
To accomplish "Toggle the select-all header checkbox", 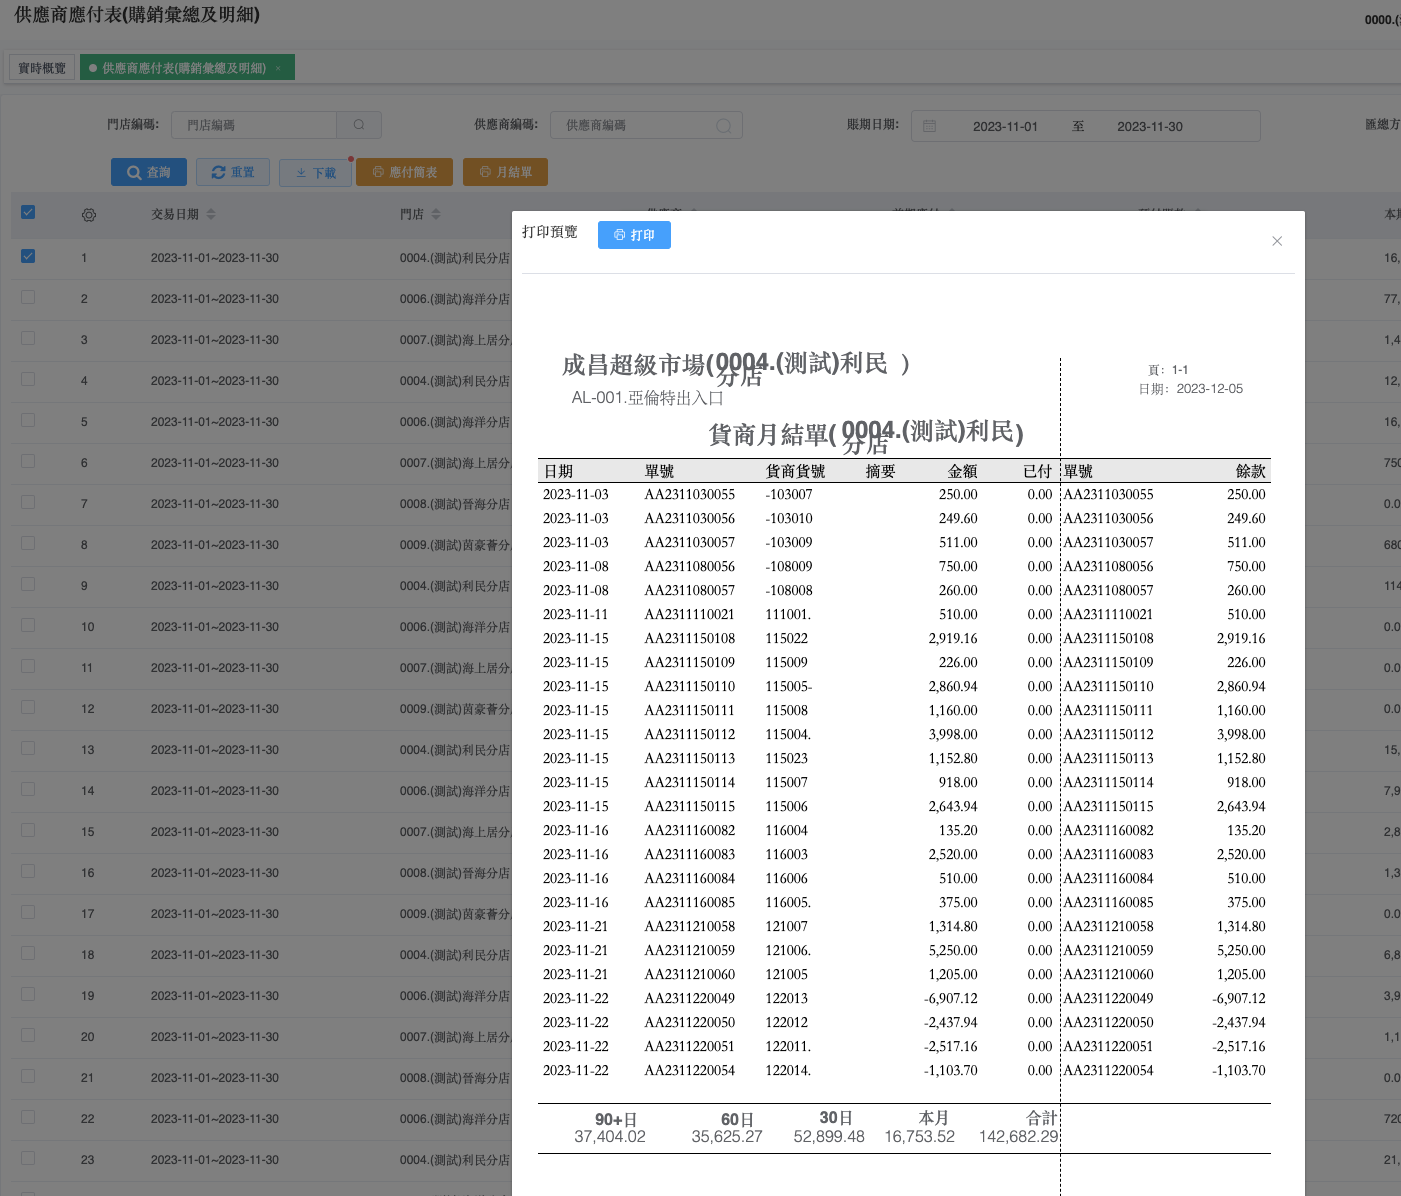I will (28, 212).
